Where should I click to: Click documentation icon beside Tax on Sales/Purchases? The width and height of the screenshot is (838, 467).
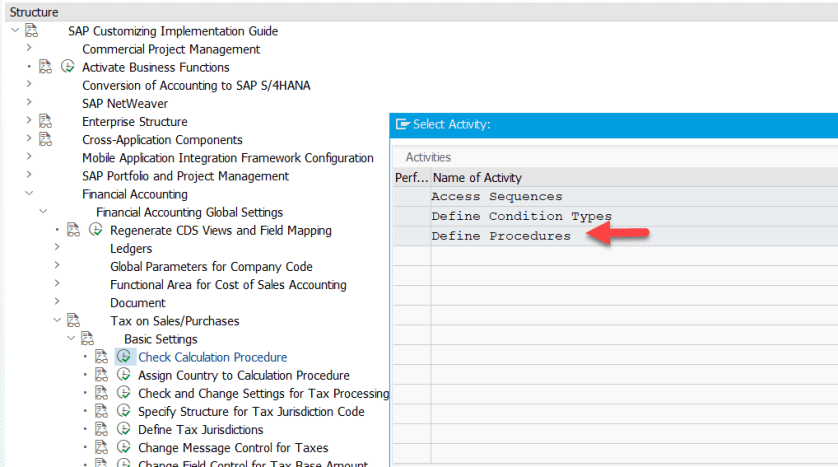pos(73,321)
